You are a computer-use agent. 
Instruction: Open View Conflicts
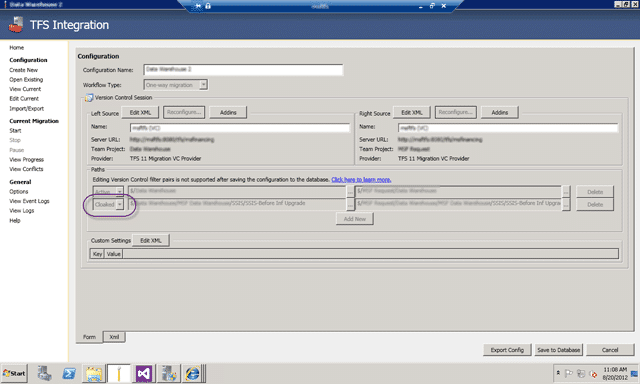[x=26, y=169]
